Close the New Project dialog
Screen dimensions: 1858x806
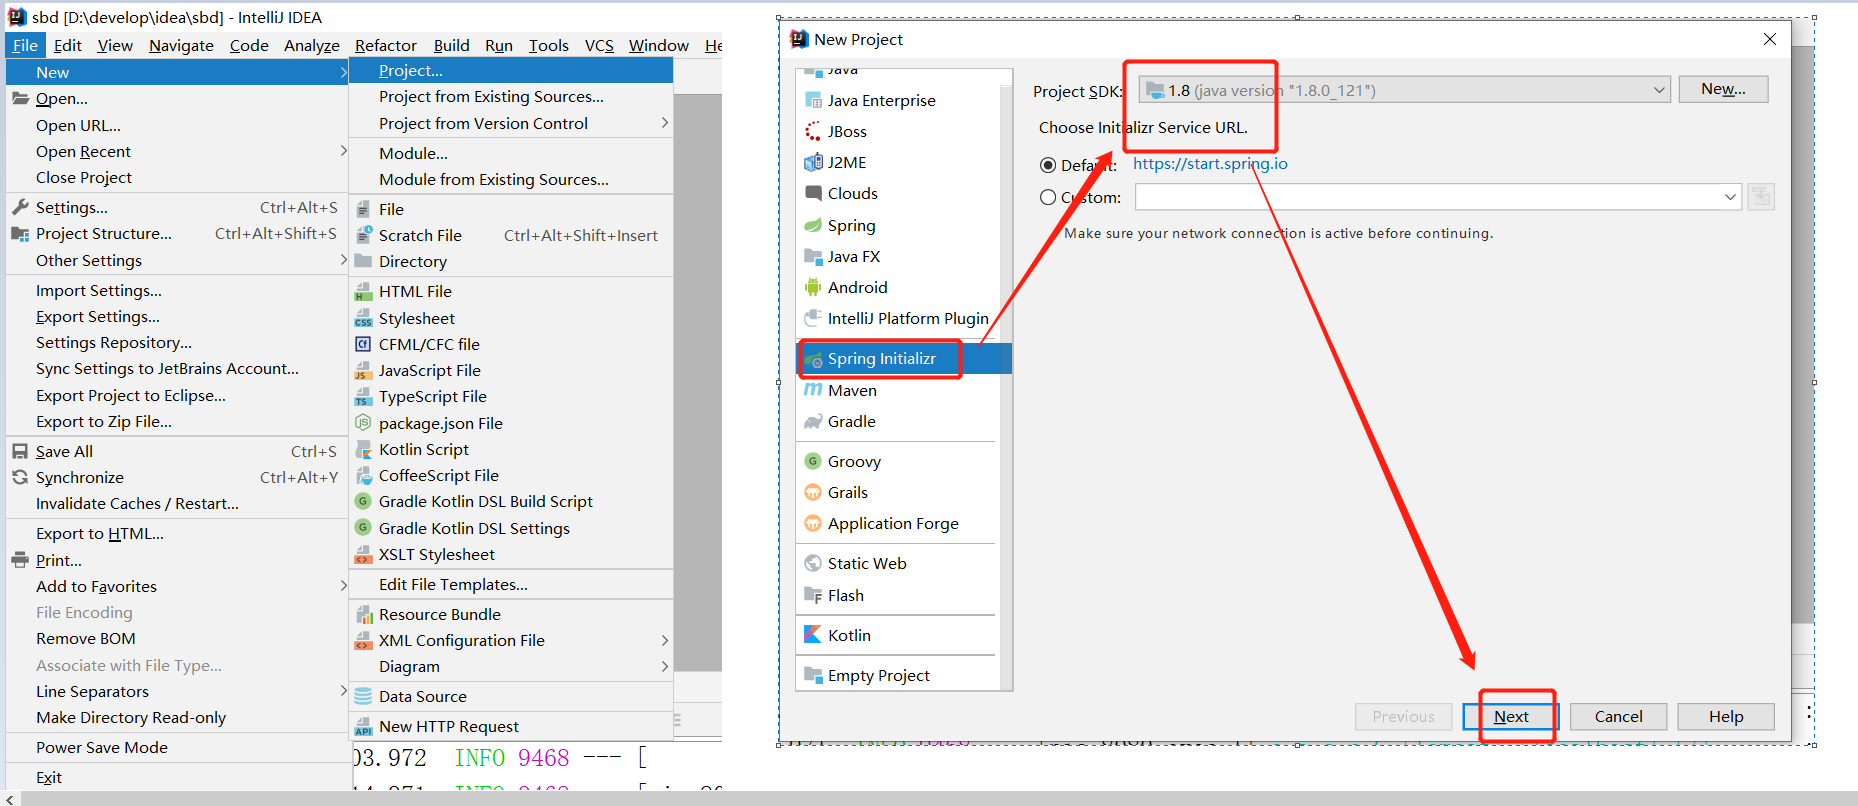[1769, 39]
